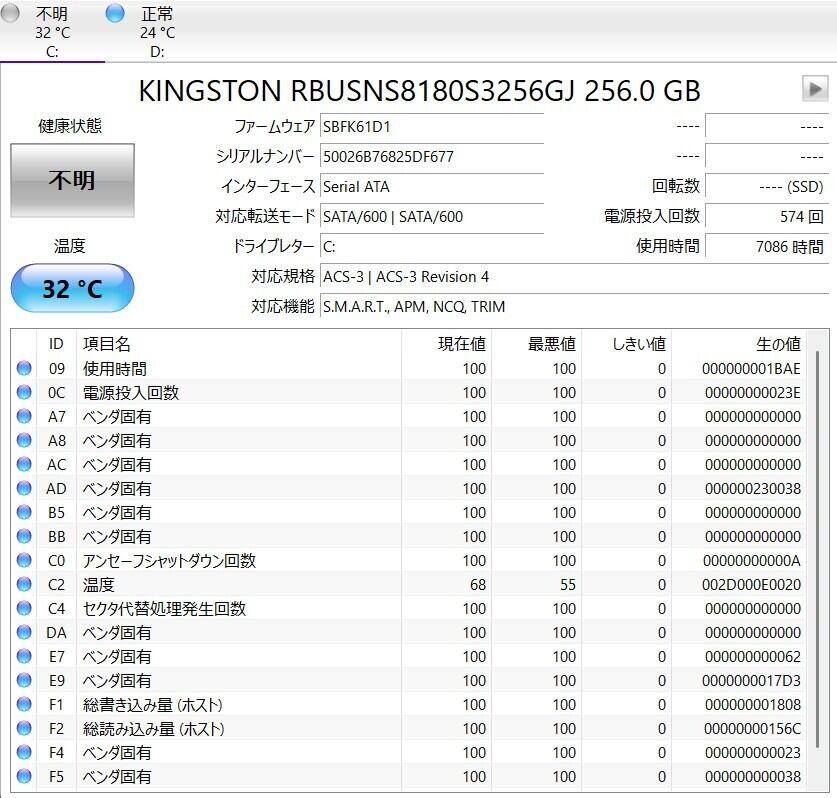Go to next disk with the arrow button
Image resolution: width=837 pixels, height=798 pixels.
click(x=815, y=89)
